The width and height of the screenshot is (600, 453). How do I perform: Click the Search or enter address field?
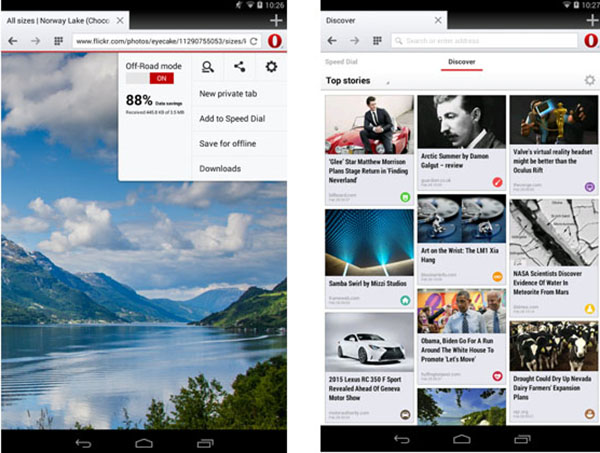(x=484, y=41)
